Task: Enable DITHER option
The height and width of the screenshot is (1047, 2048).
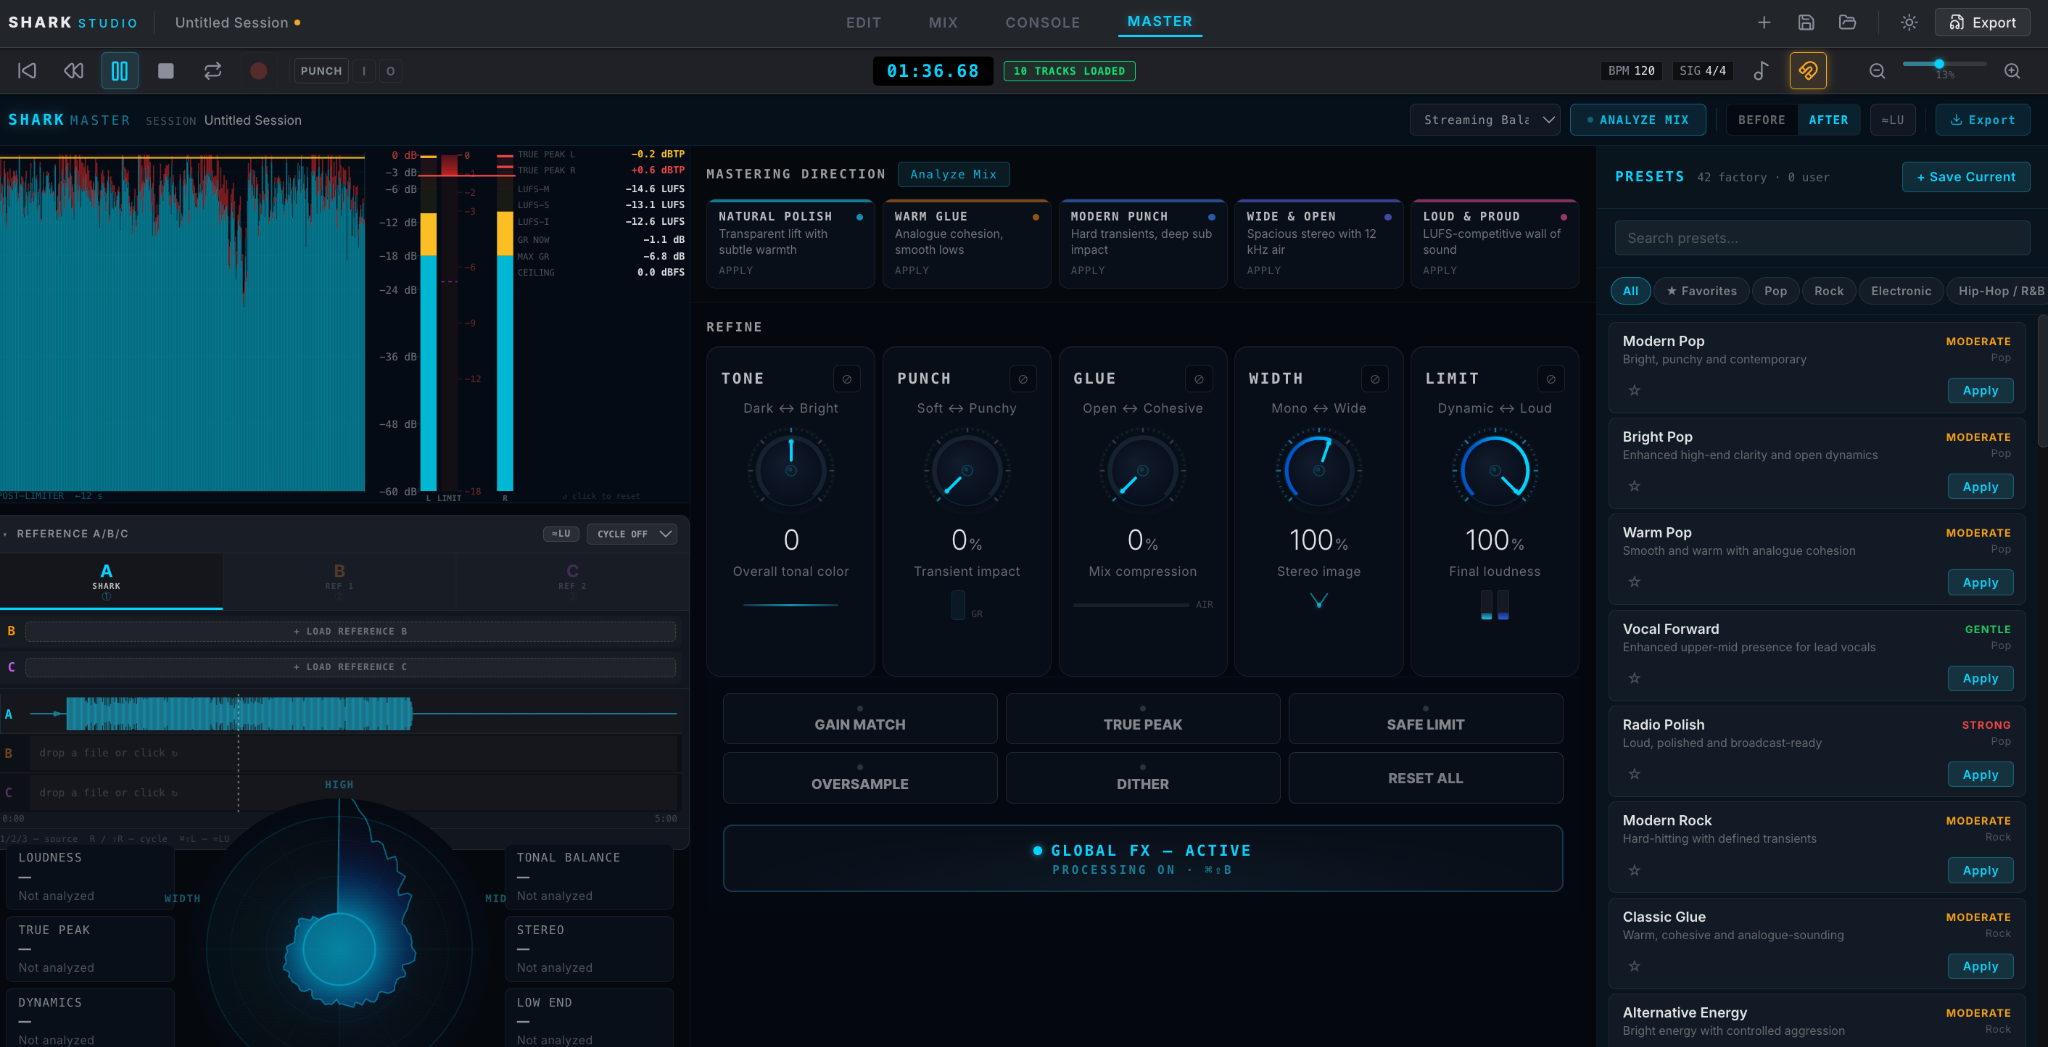Action: [1142, 778]
